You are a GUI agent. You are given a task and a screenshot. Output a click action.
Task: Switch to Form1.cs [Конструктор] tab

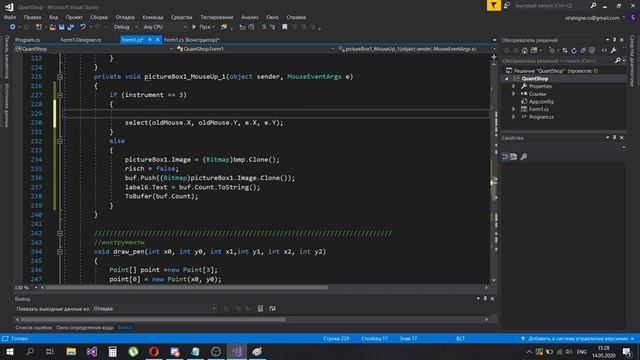(x=191, y=40)
